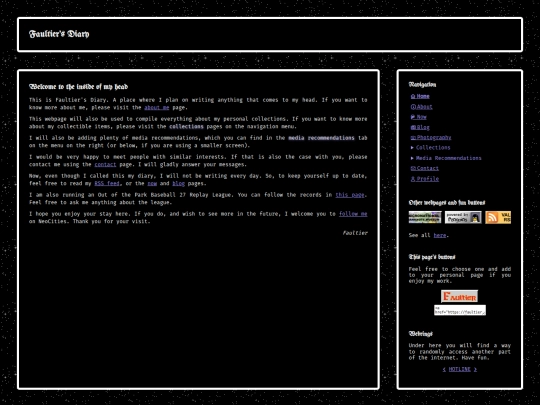Viewport: 540px width, 405px height.
Task: Open the Now page in navigation
Action: coord(419,117)
